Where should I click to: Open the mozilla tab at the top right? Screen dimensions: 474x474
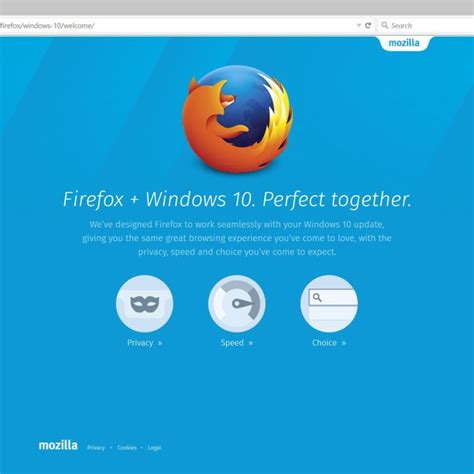pyautogui.click(x=404, y=43)
